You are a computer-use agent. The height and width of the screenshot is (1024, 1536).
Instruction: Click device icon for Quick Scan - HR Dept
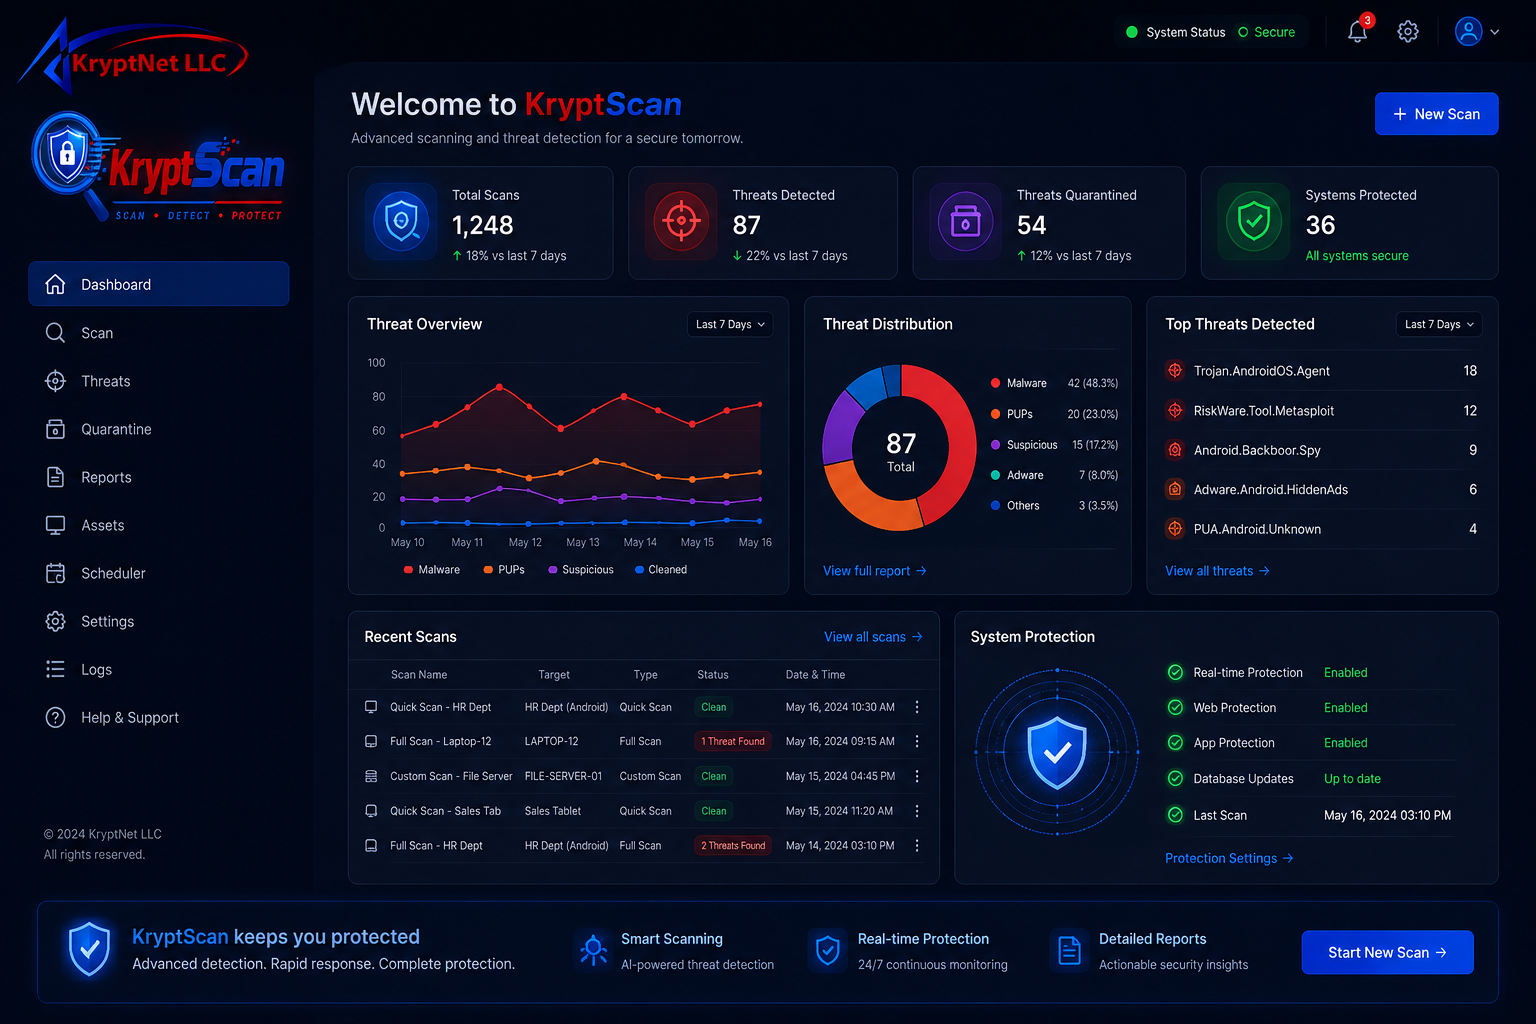click(x=371, y=707)
